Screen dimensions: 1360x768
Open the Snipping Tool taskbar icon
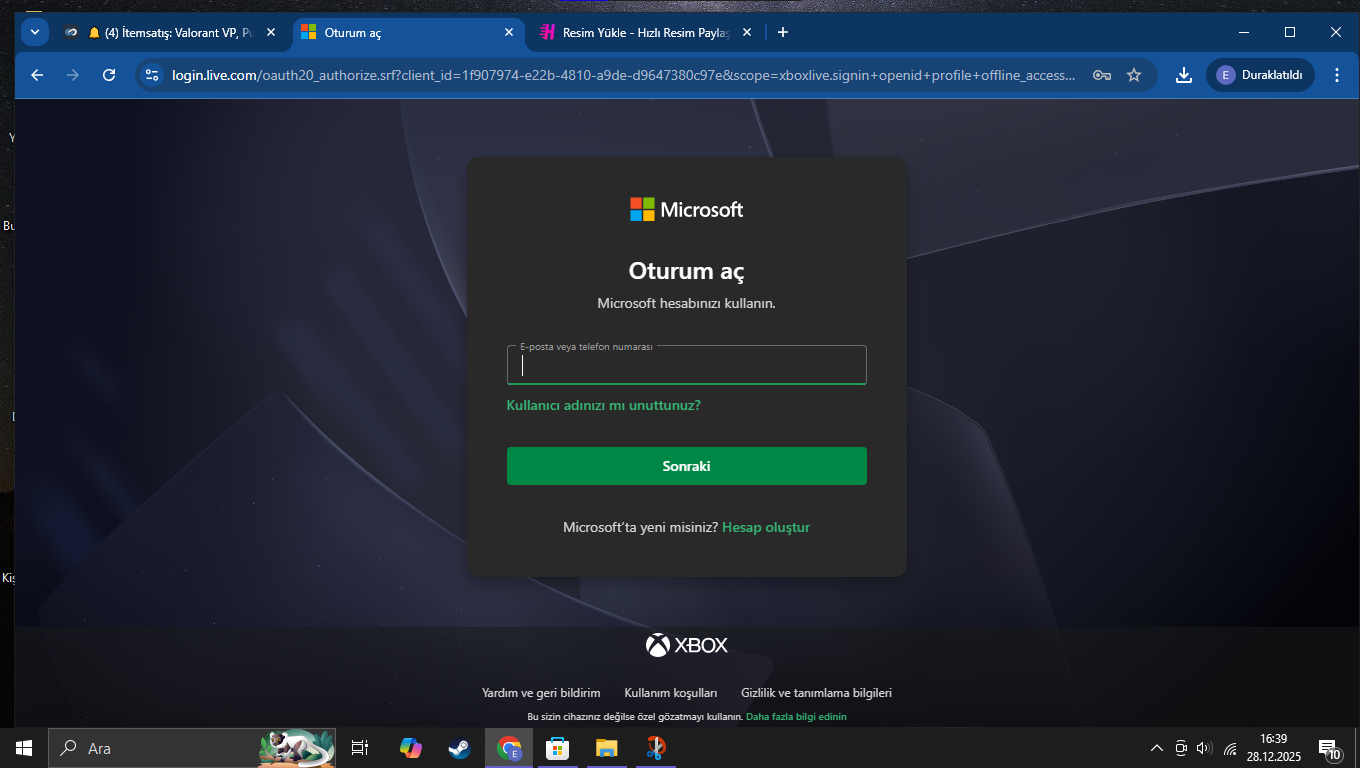[655, 748]
